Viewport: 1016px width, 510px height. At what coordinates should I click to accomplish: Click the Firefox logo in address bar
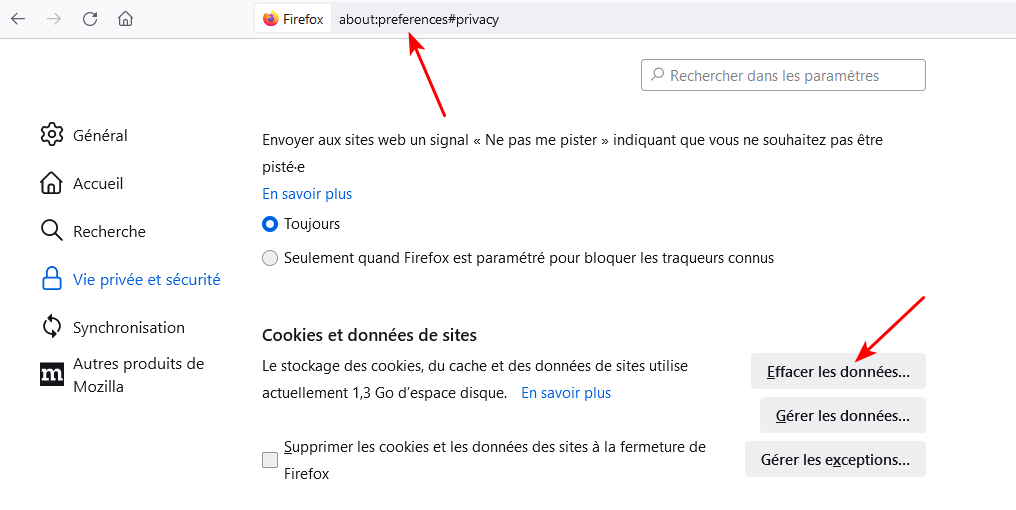[271, 19]
